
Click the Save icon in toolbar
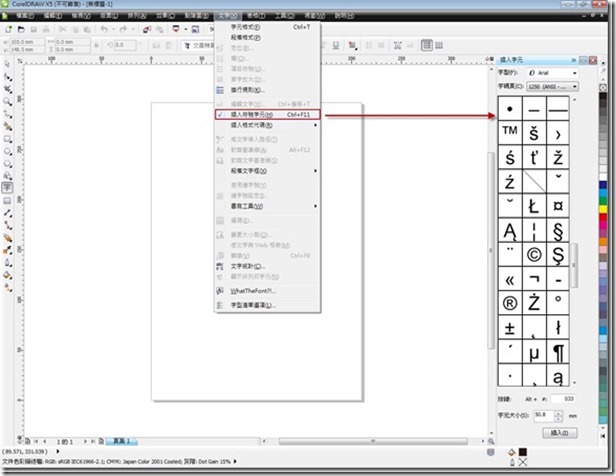pyautogui.click(x=34, y=29)
